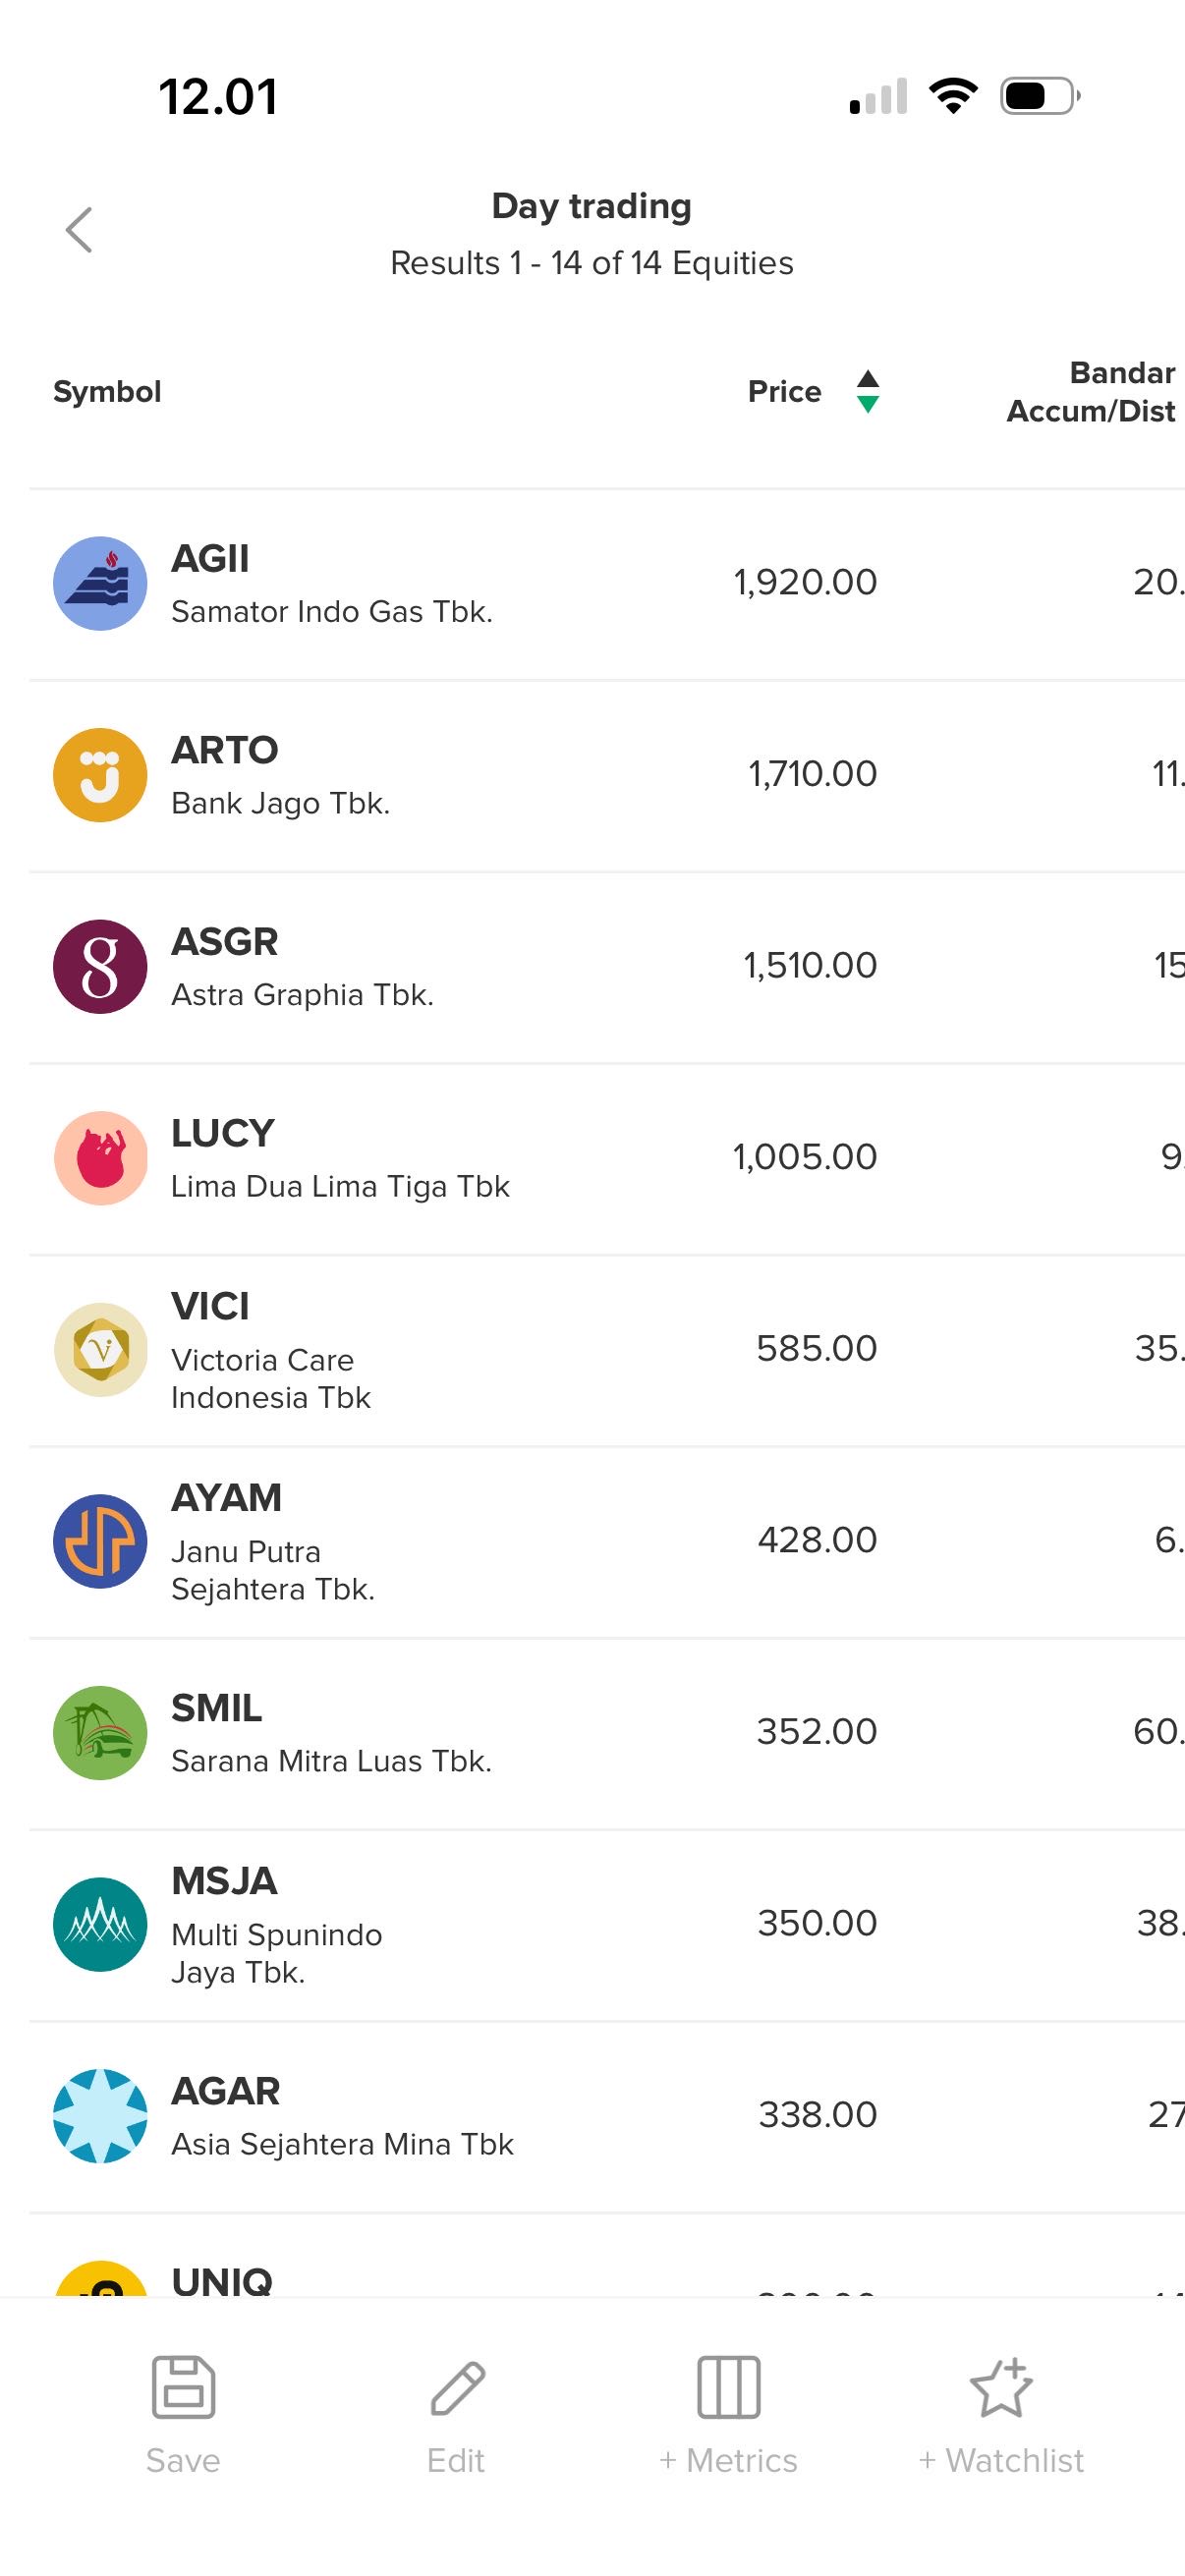The height and width of the screenshot is (2576, 1185).
Task: Sort by the Price column header
Action: pyautogui.click(x=784, y=391)
